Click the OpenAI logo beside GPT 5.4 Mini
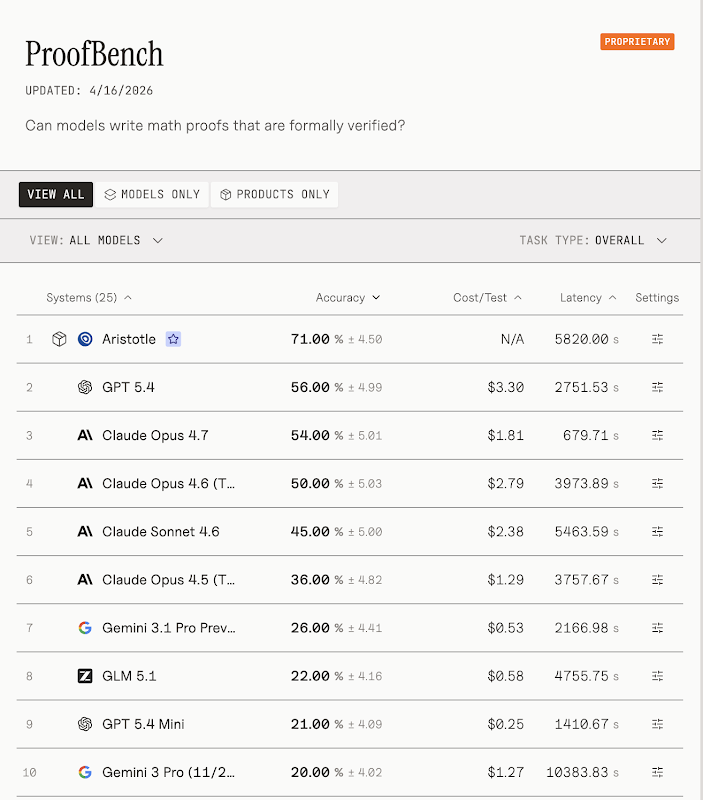 coord(85,724)
